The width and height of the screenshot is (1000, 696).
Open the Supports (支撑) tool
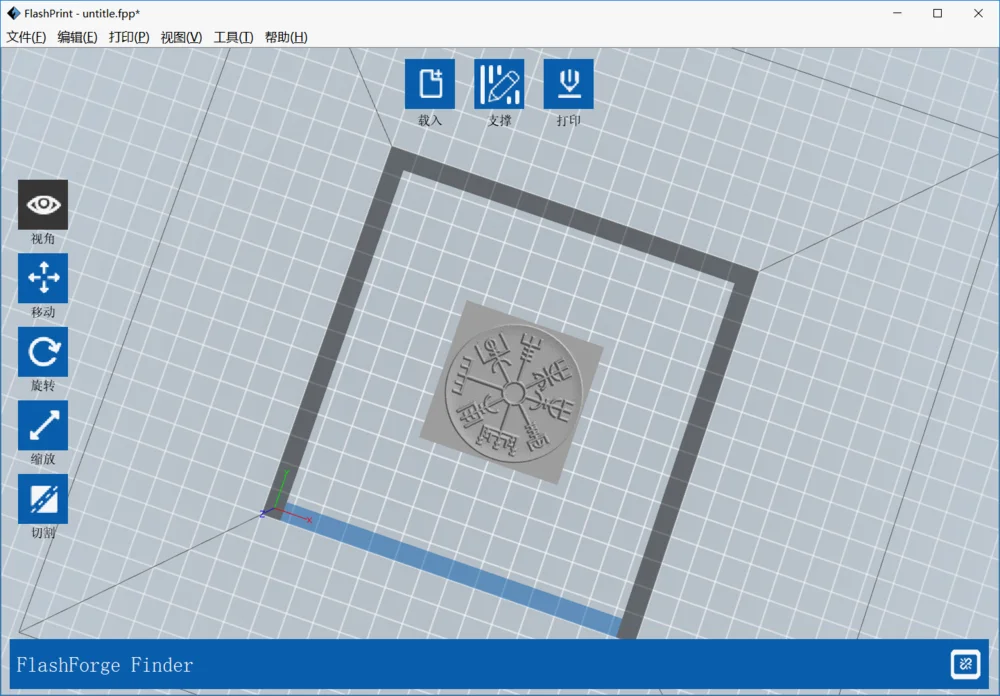(499, 84)
